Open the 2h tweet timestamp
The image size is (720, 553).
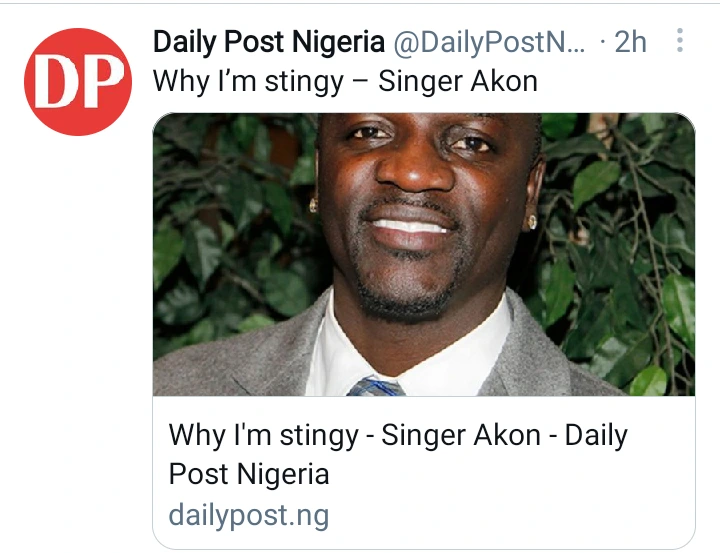(630, 42)
